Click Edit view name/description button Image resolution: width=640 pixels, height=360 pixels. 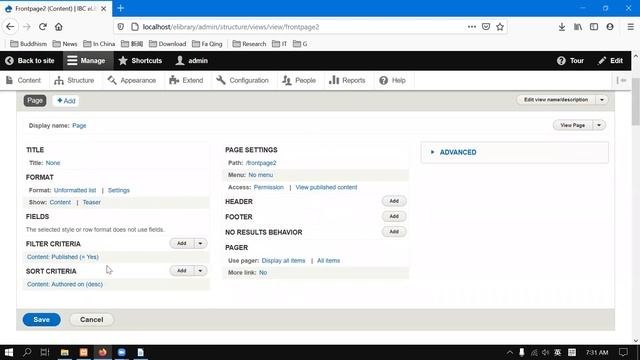556,100
